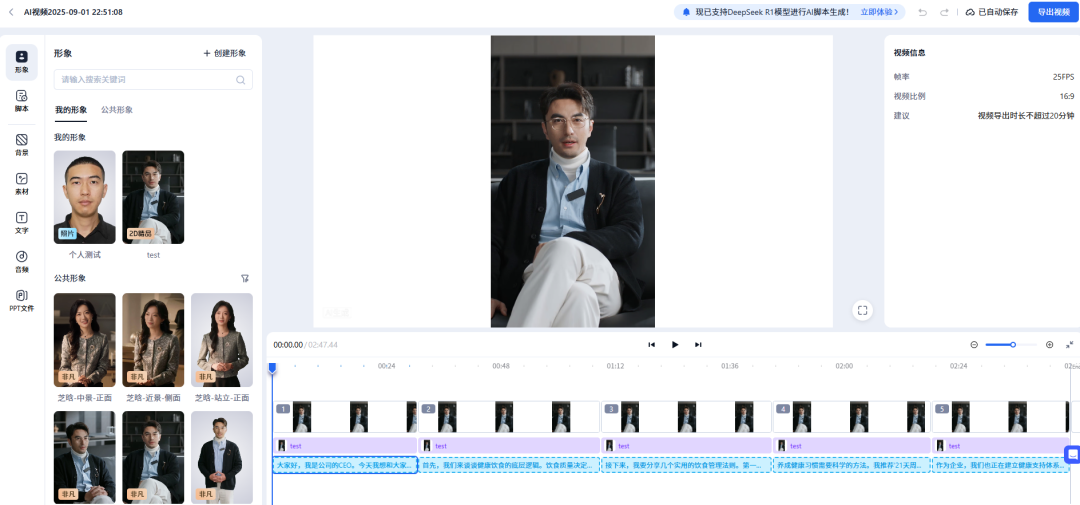Select 芝晗-中景-正面 avatar
Screen dimensions: 1080x505
pyautogui.click(x=85, y=340)
